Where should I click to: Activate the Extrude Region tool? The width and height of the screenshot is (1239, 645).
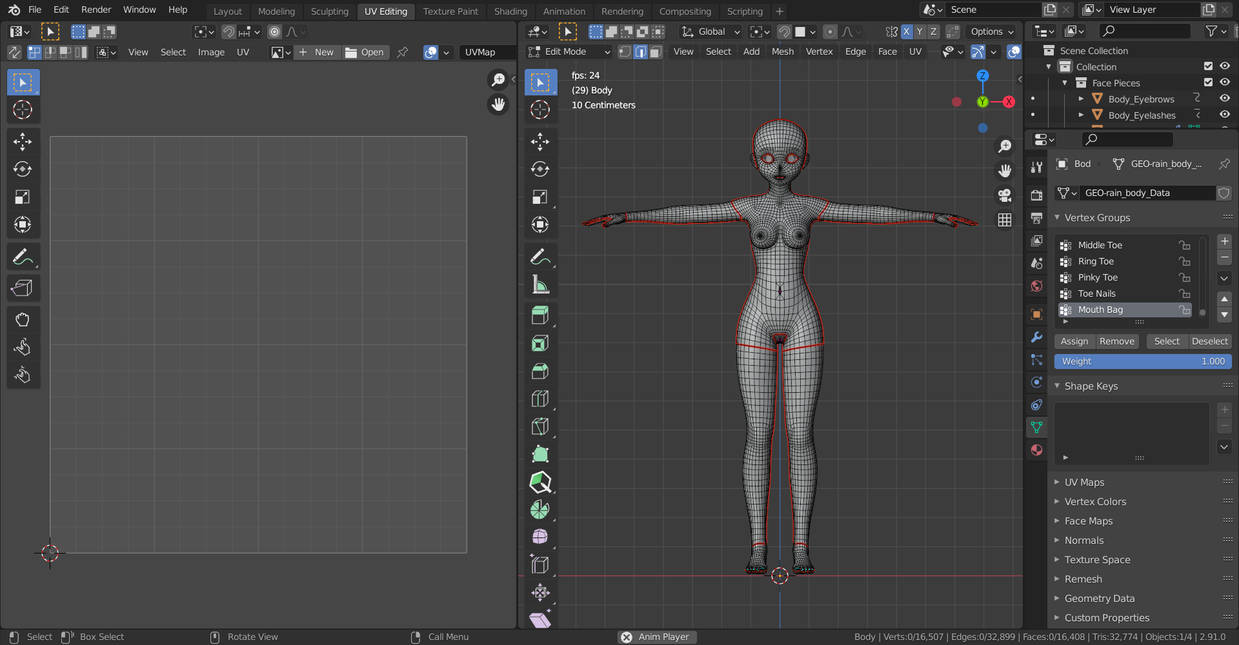540,316
